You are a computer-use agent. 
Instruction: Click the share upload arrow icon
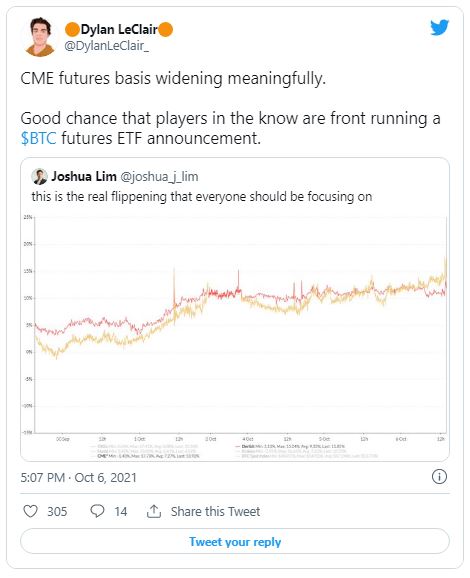tap(154, 511)
